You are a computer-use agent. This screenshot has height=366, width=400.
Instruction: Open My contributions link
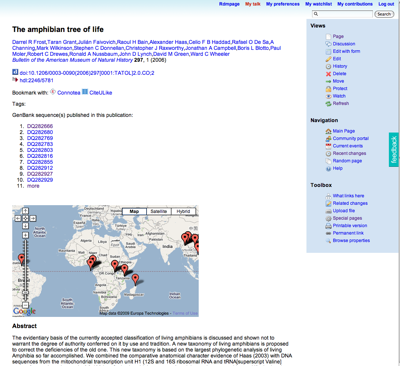click(355, 4)
